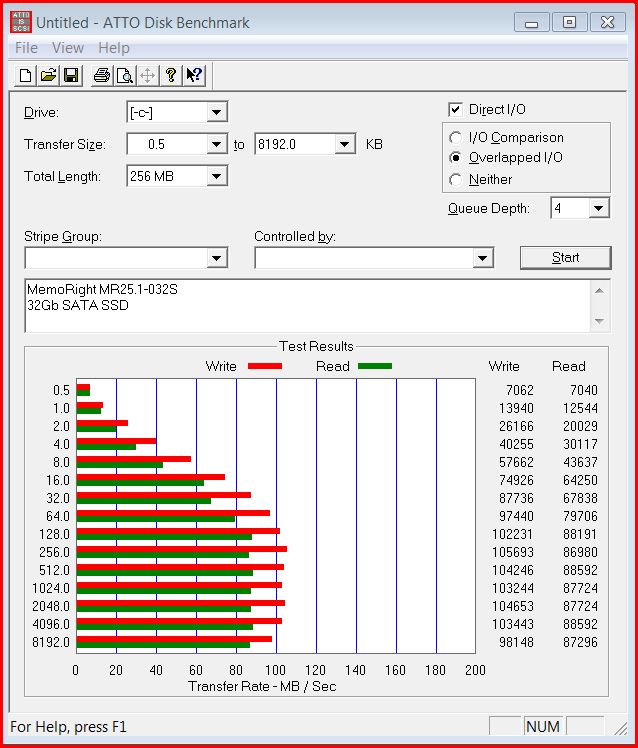Click the 1024.0 row label in chart
Image resolution: width=638 pixels, height=748 pixels.
(x=51, y=588)
